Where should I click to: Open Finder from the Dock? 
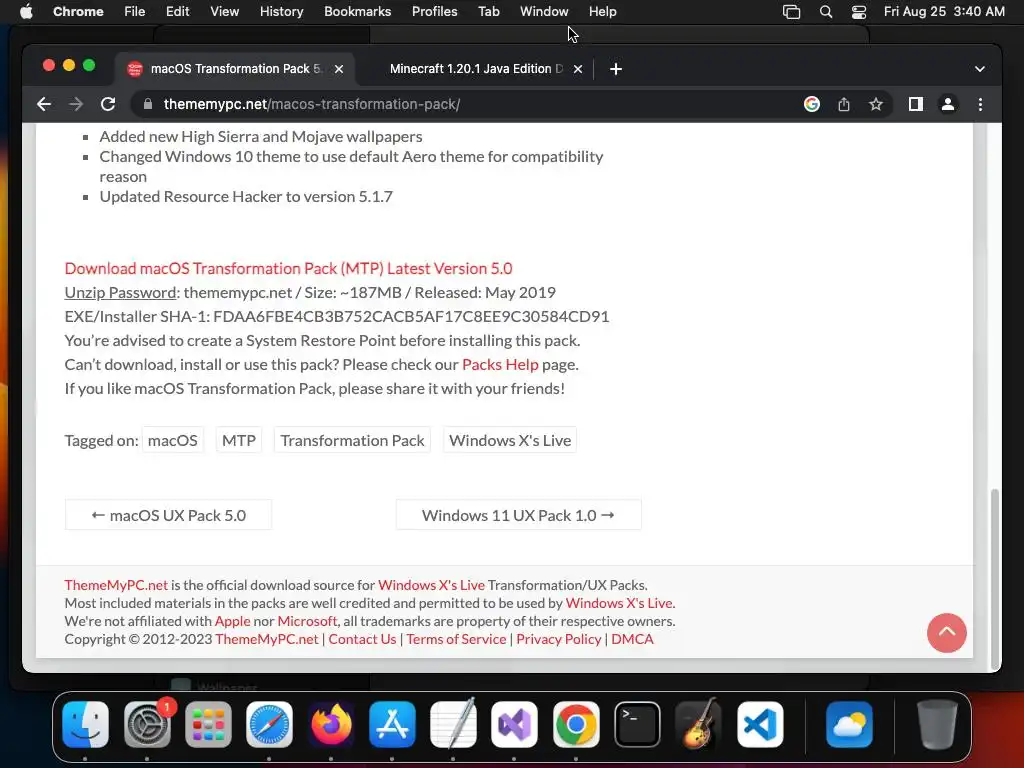[x=86, y=724]
